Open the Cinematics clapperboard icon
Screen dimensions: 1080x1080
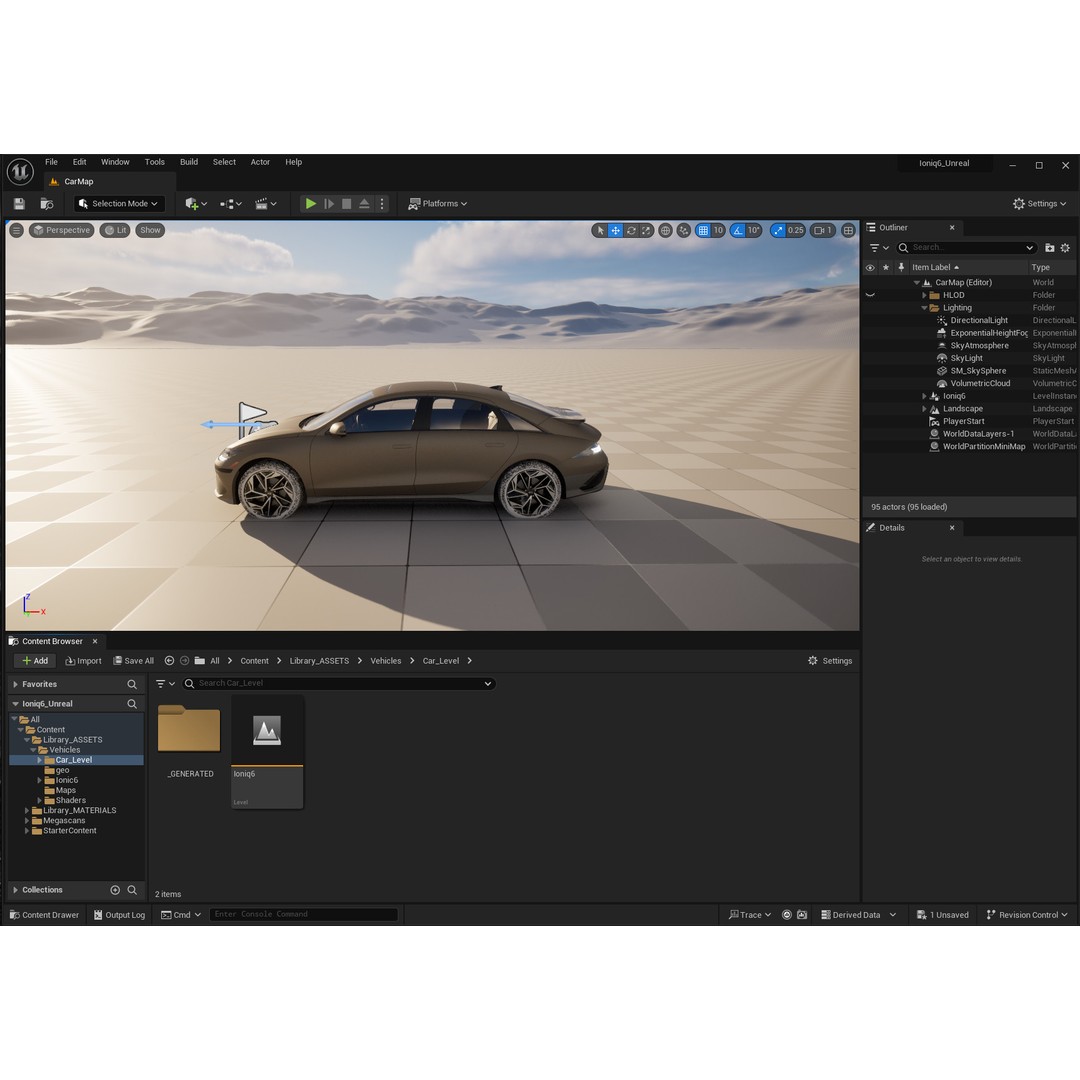266,204
